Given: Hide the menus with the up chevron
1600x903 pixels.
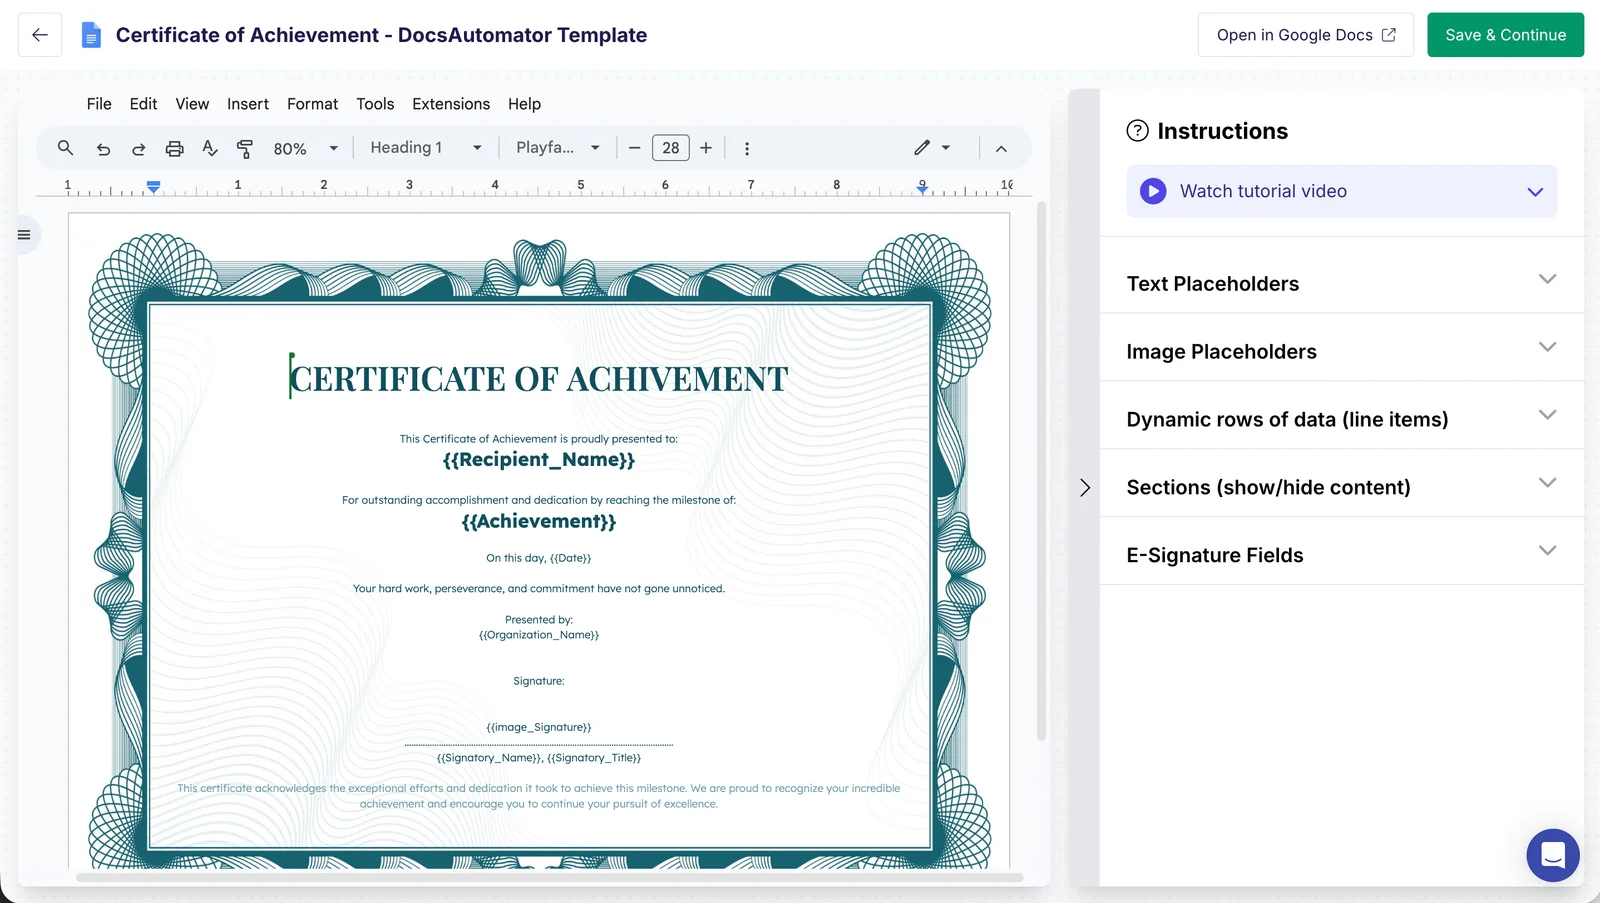Looking at the screenshot, I should click(x=1001, y=148).
